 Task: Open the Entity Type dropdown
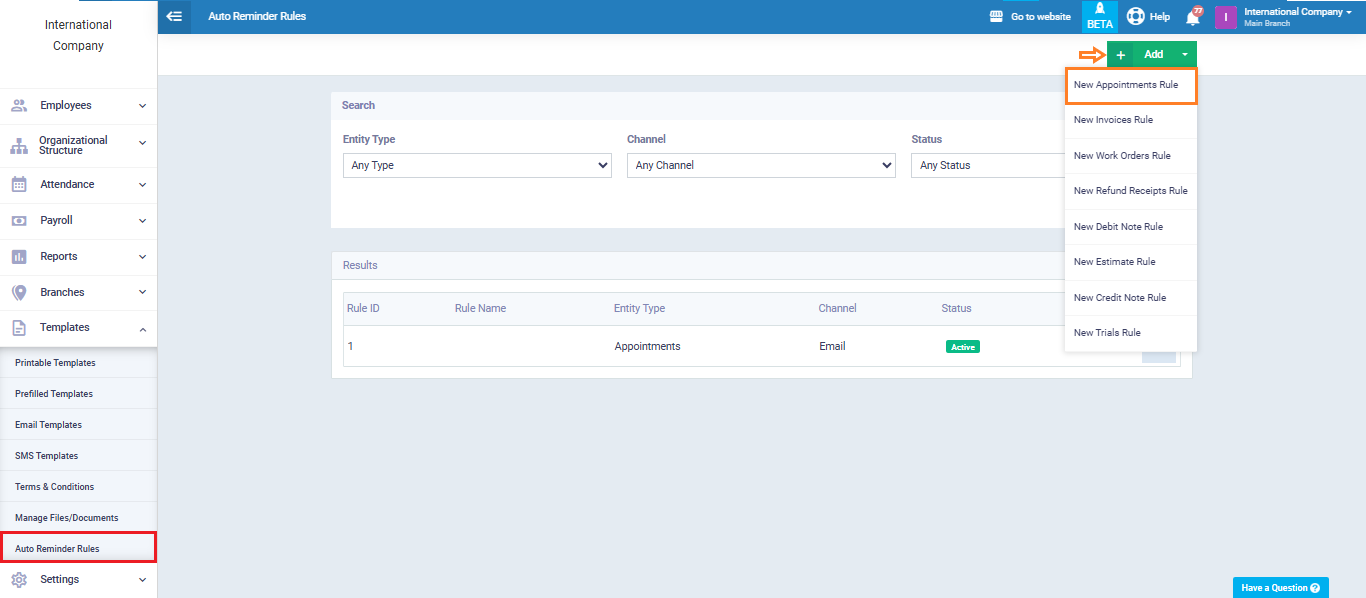476,166
